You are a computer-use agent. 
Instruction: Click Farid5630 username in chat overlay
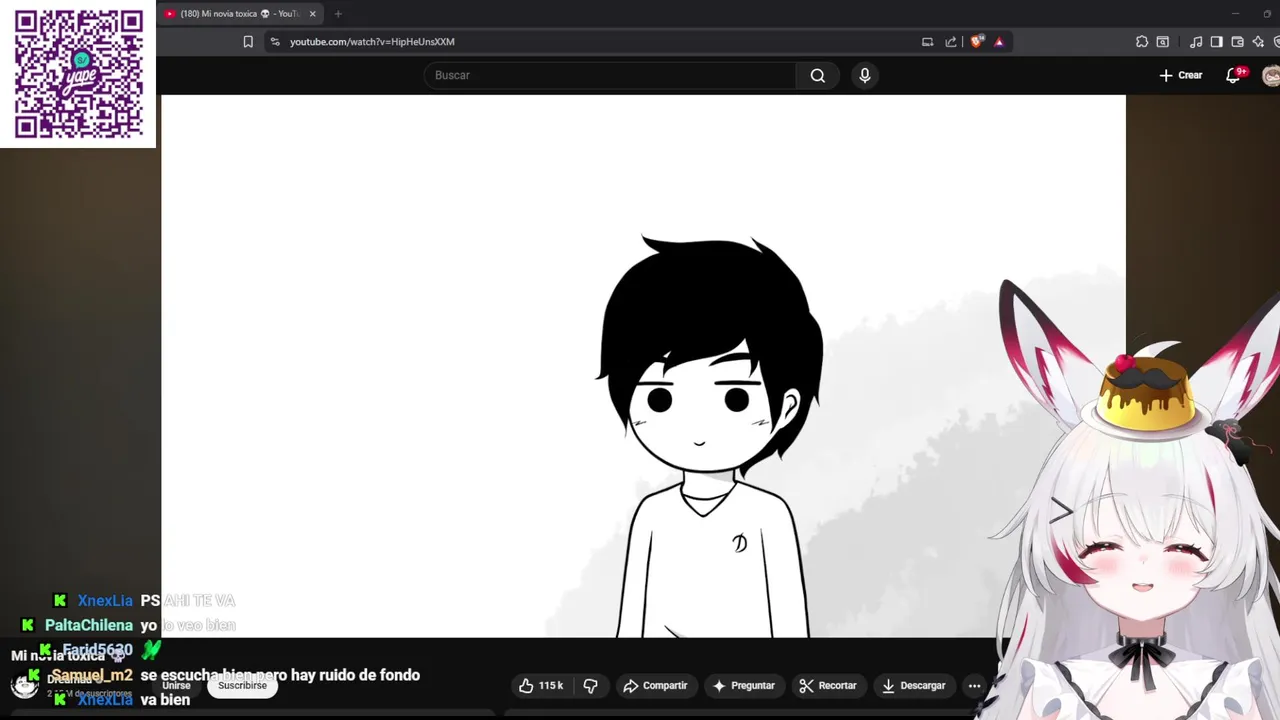(x=97, y=650)
